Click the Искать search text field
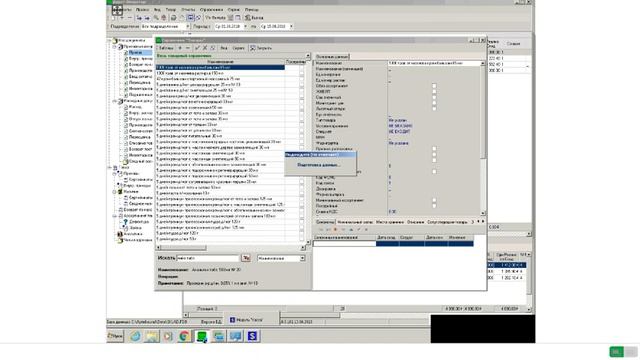This screenshot has height=360, width=640. [208, 258]
